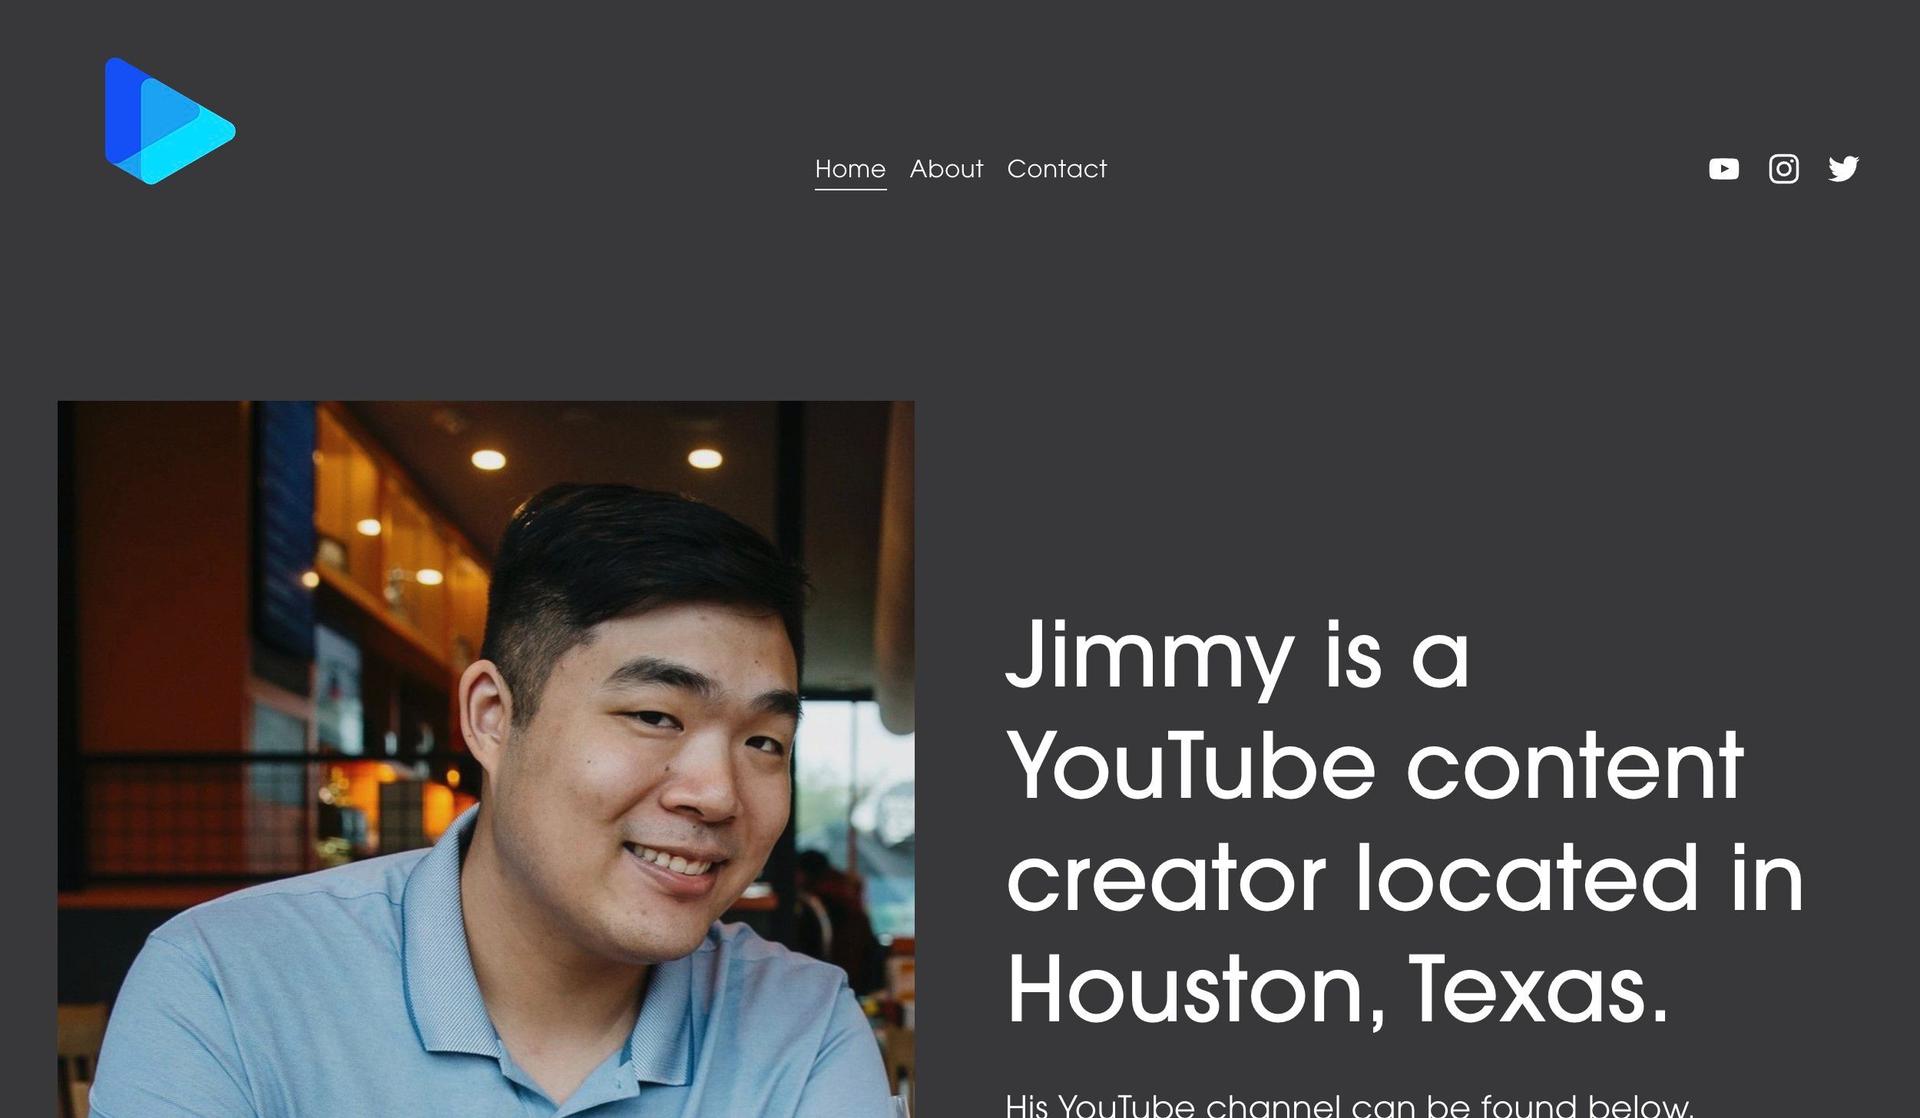
Task: Open the About page link
Action: tap(946, 169)
